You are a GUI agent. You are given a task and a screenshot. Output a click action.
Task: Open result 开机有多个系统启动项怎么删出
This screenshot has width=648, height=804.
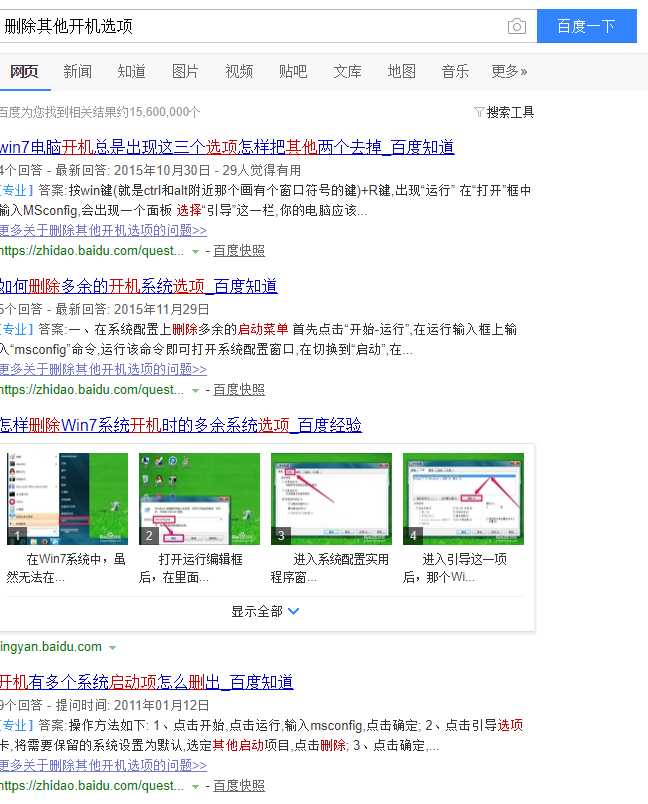point(147,682)
